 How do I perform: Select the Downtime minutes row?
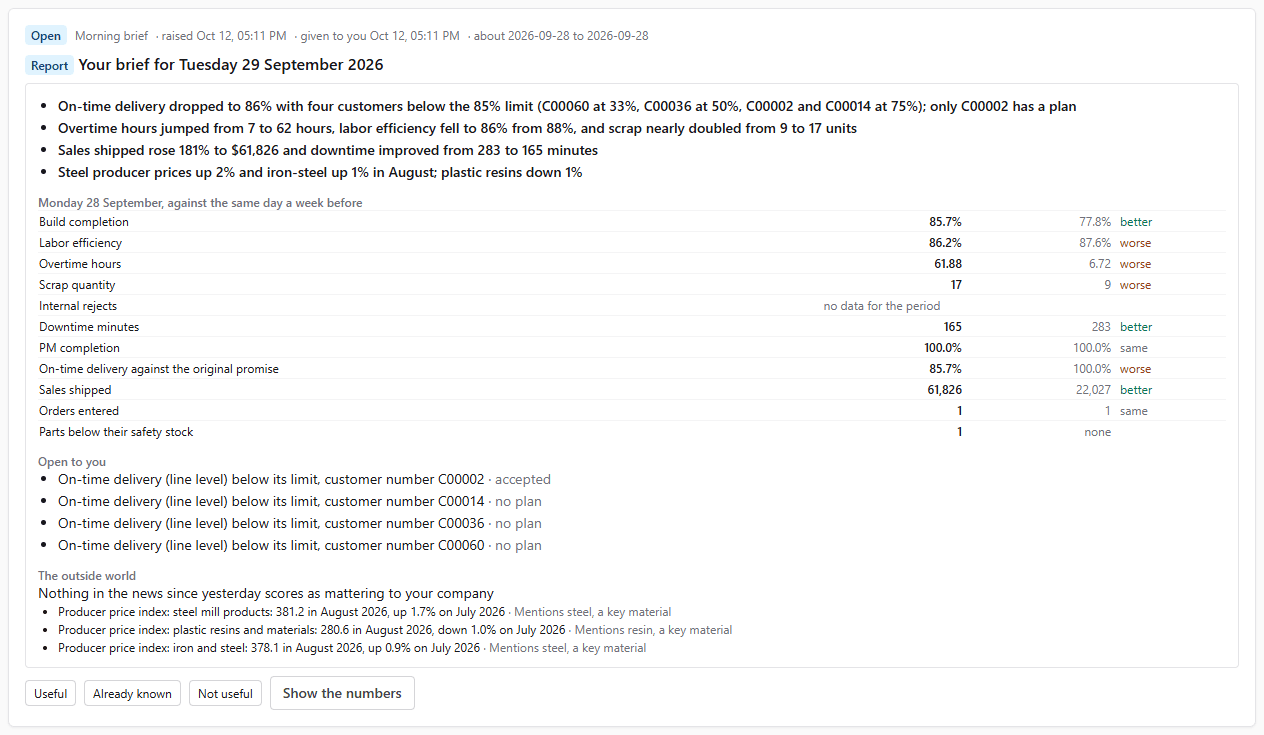(x=632, y=327)
